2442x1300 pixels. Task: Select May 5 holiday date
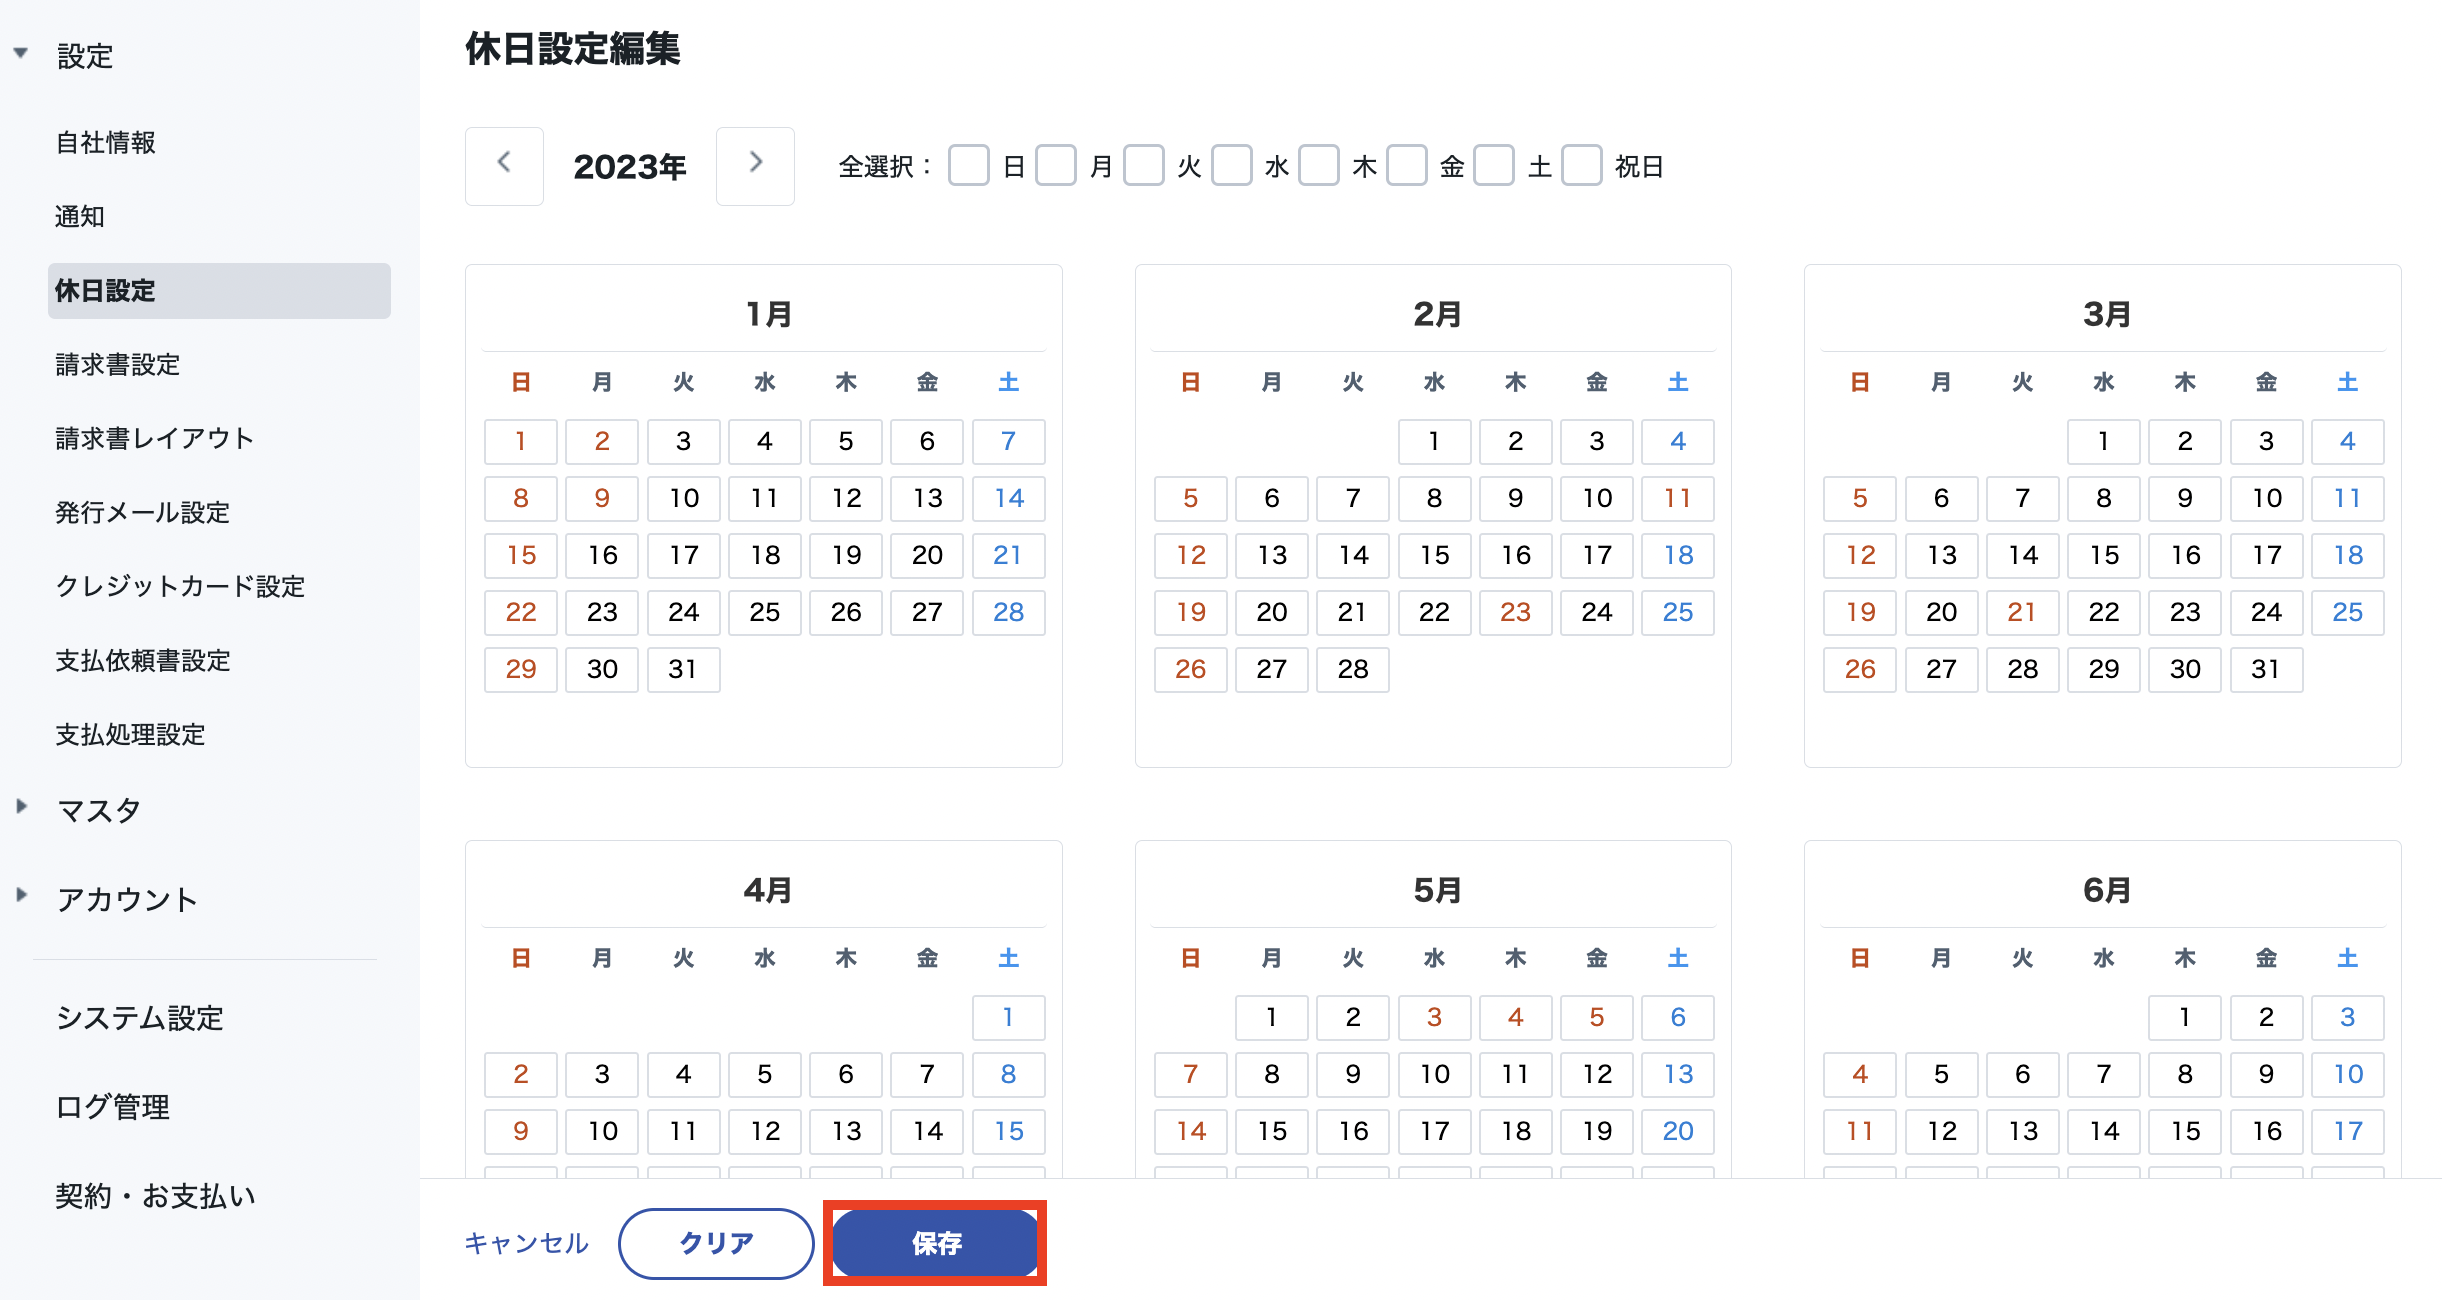coord(1597,1017)
